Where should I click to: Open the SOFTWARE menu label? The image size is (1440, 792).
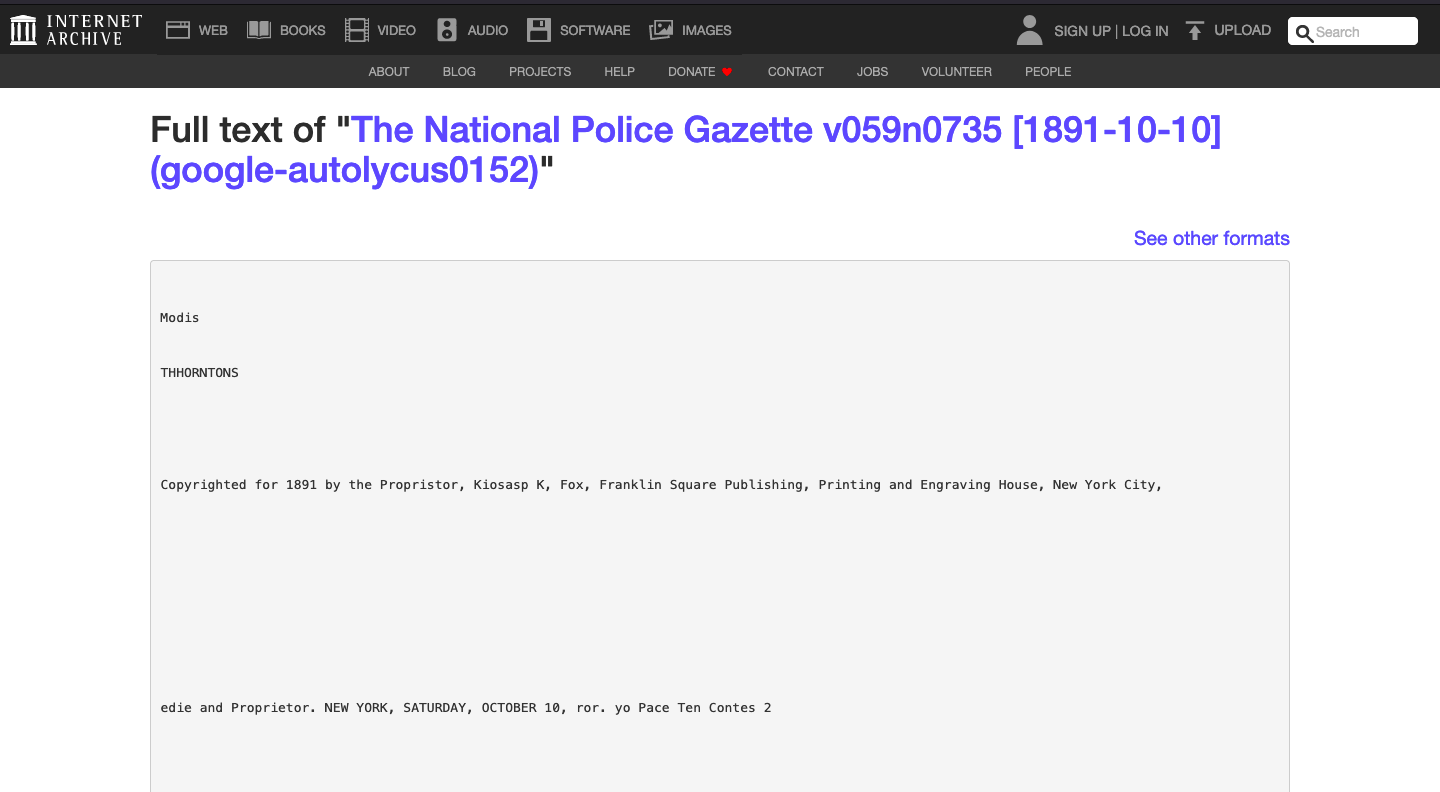595,31
